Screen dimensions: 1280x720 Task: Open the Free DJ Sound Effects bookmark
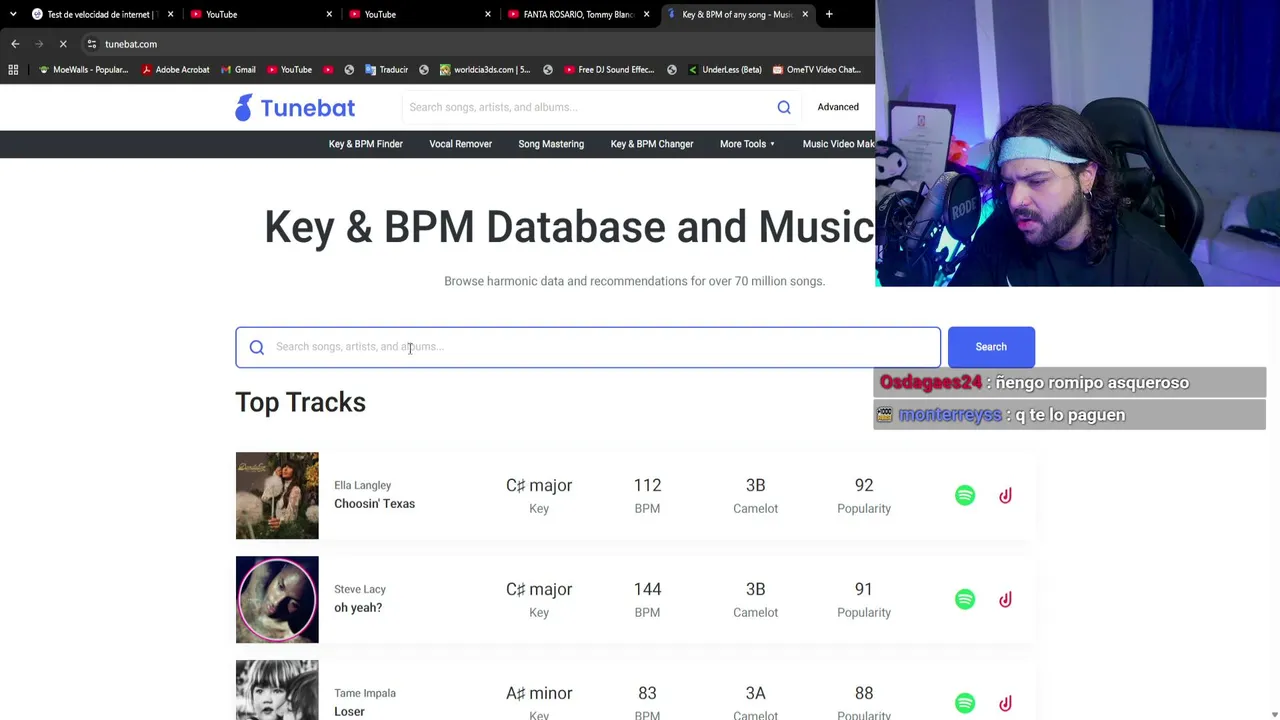click(x=608, y=70)
